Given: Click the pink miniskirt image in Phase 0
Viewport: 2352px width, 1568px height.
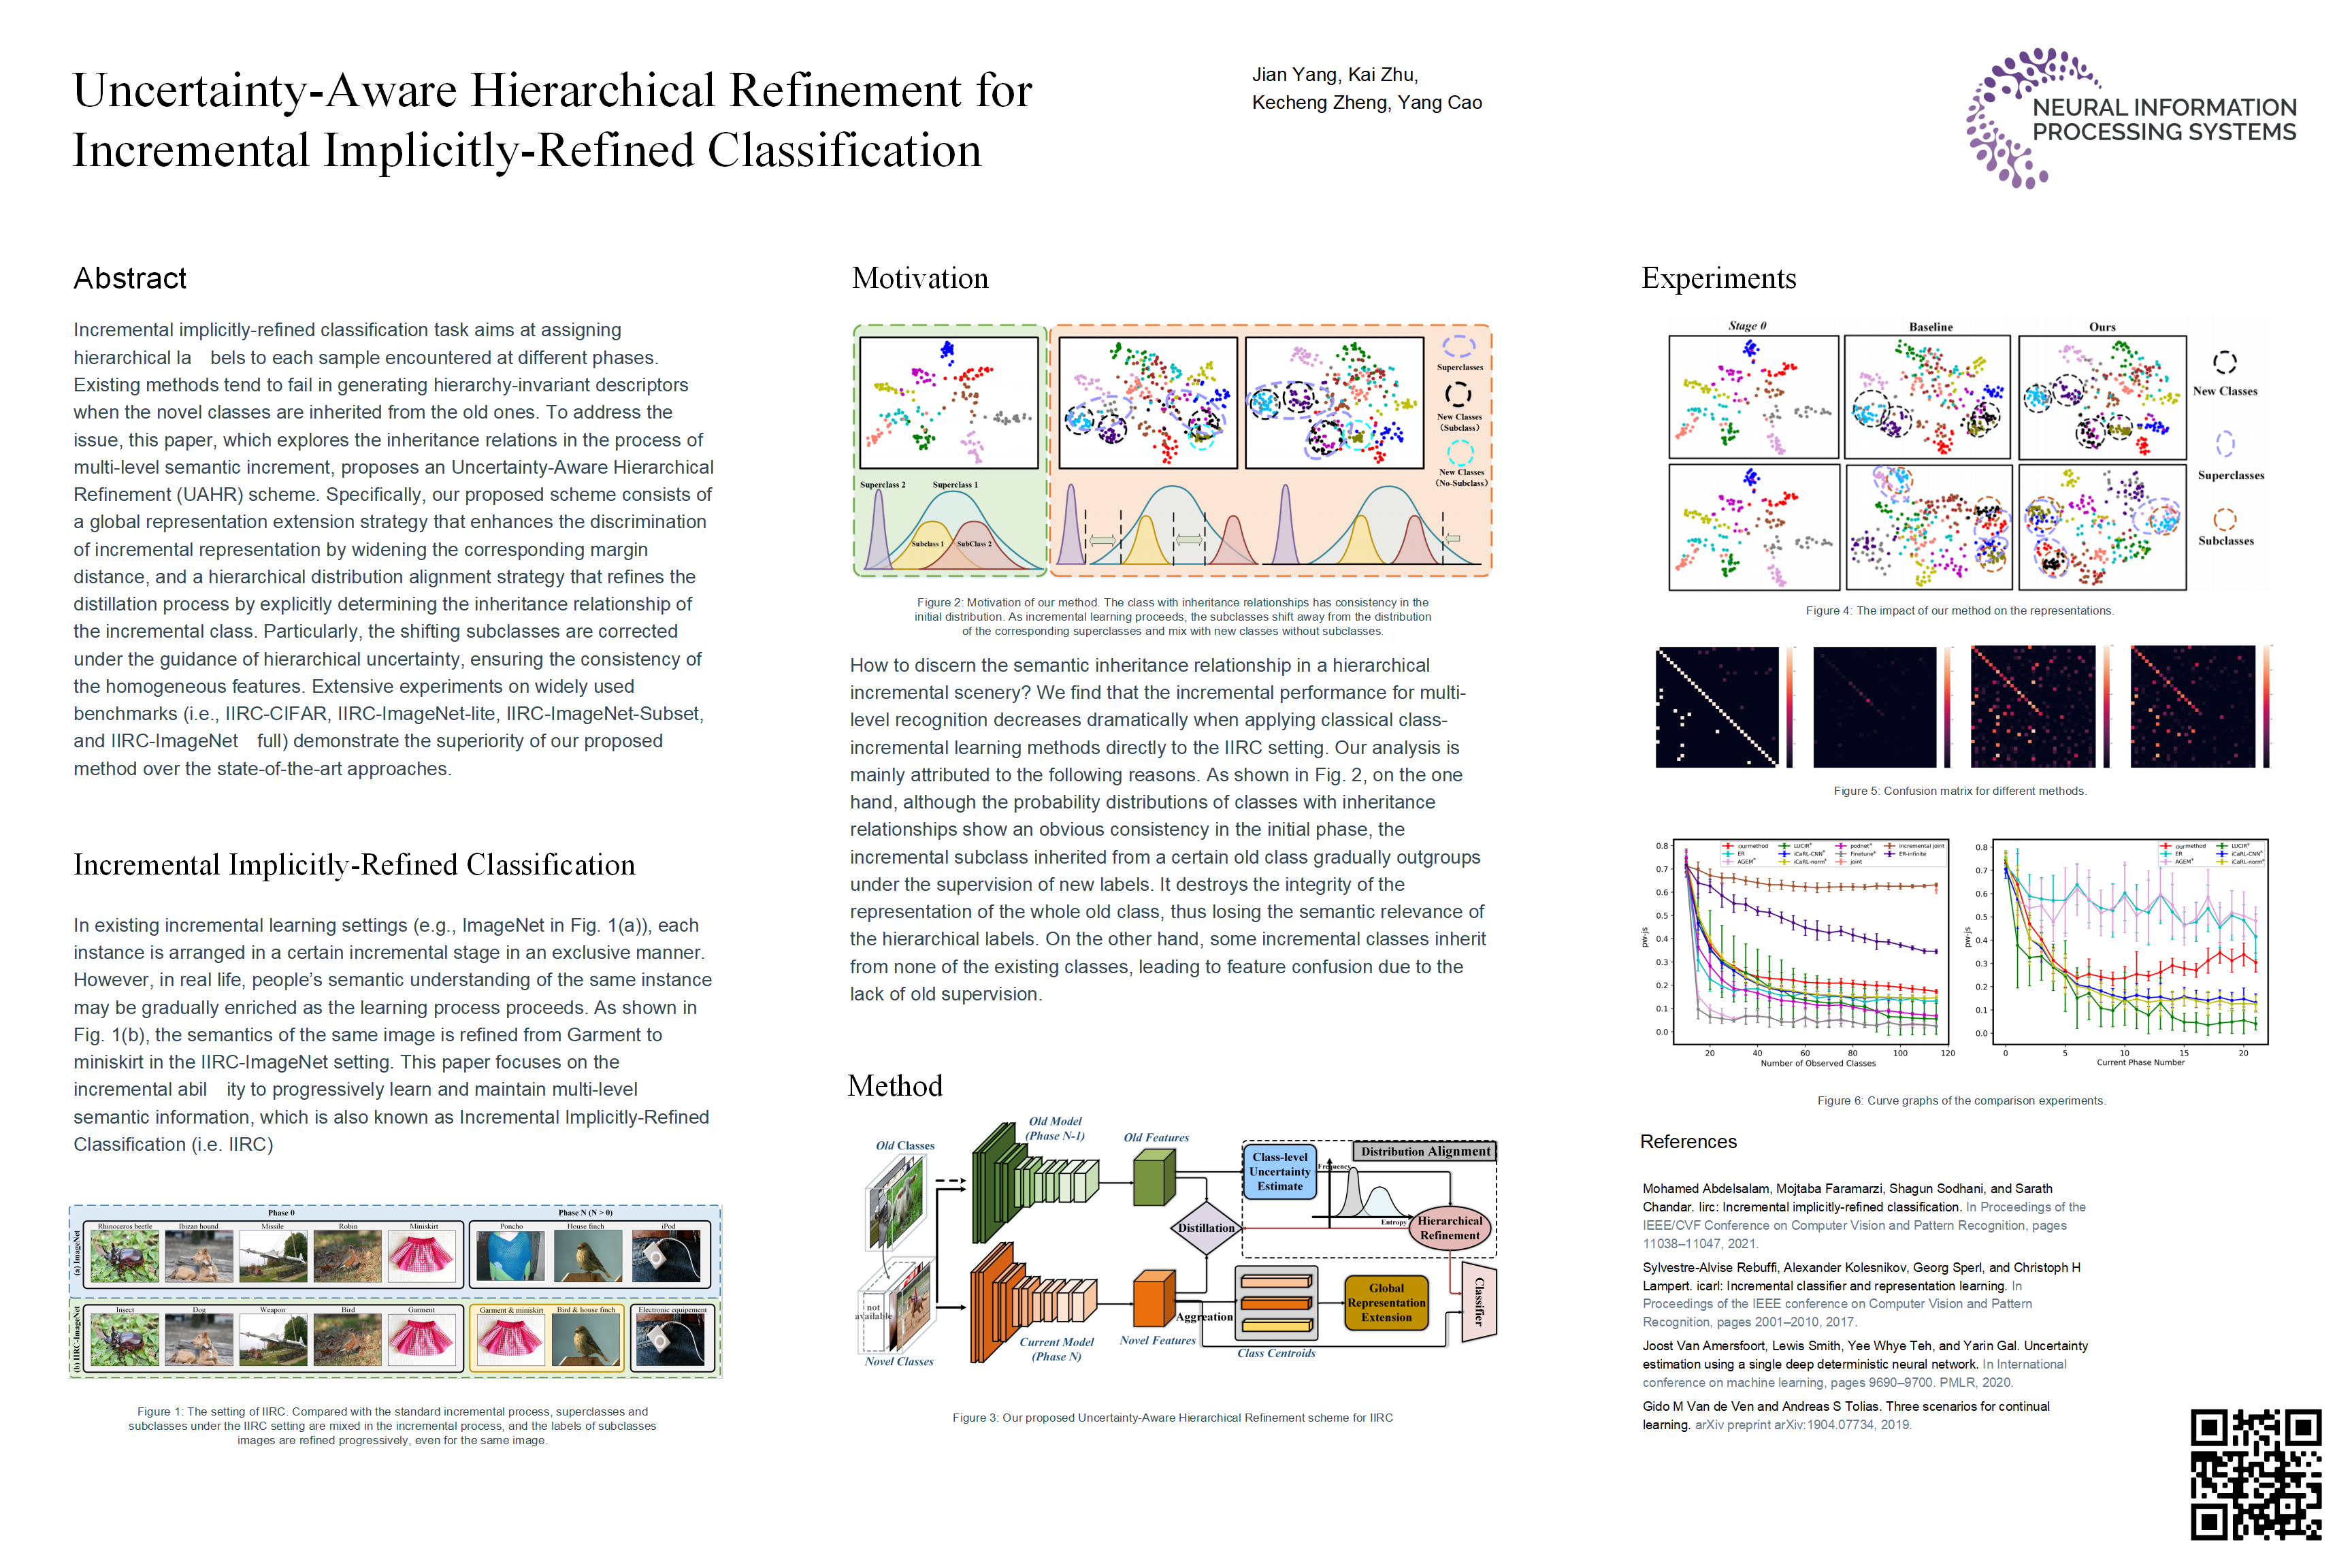Looking at the screenshot, I should 422,1256.
